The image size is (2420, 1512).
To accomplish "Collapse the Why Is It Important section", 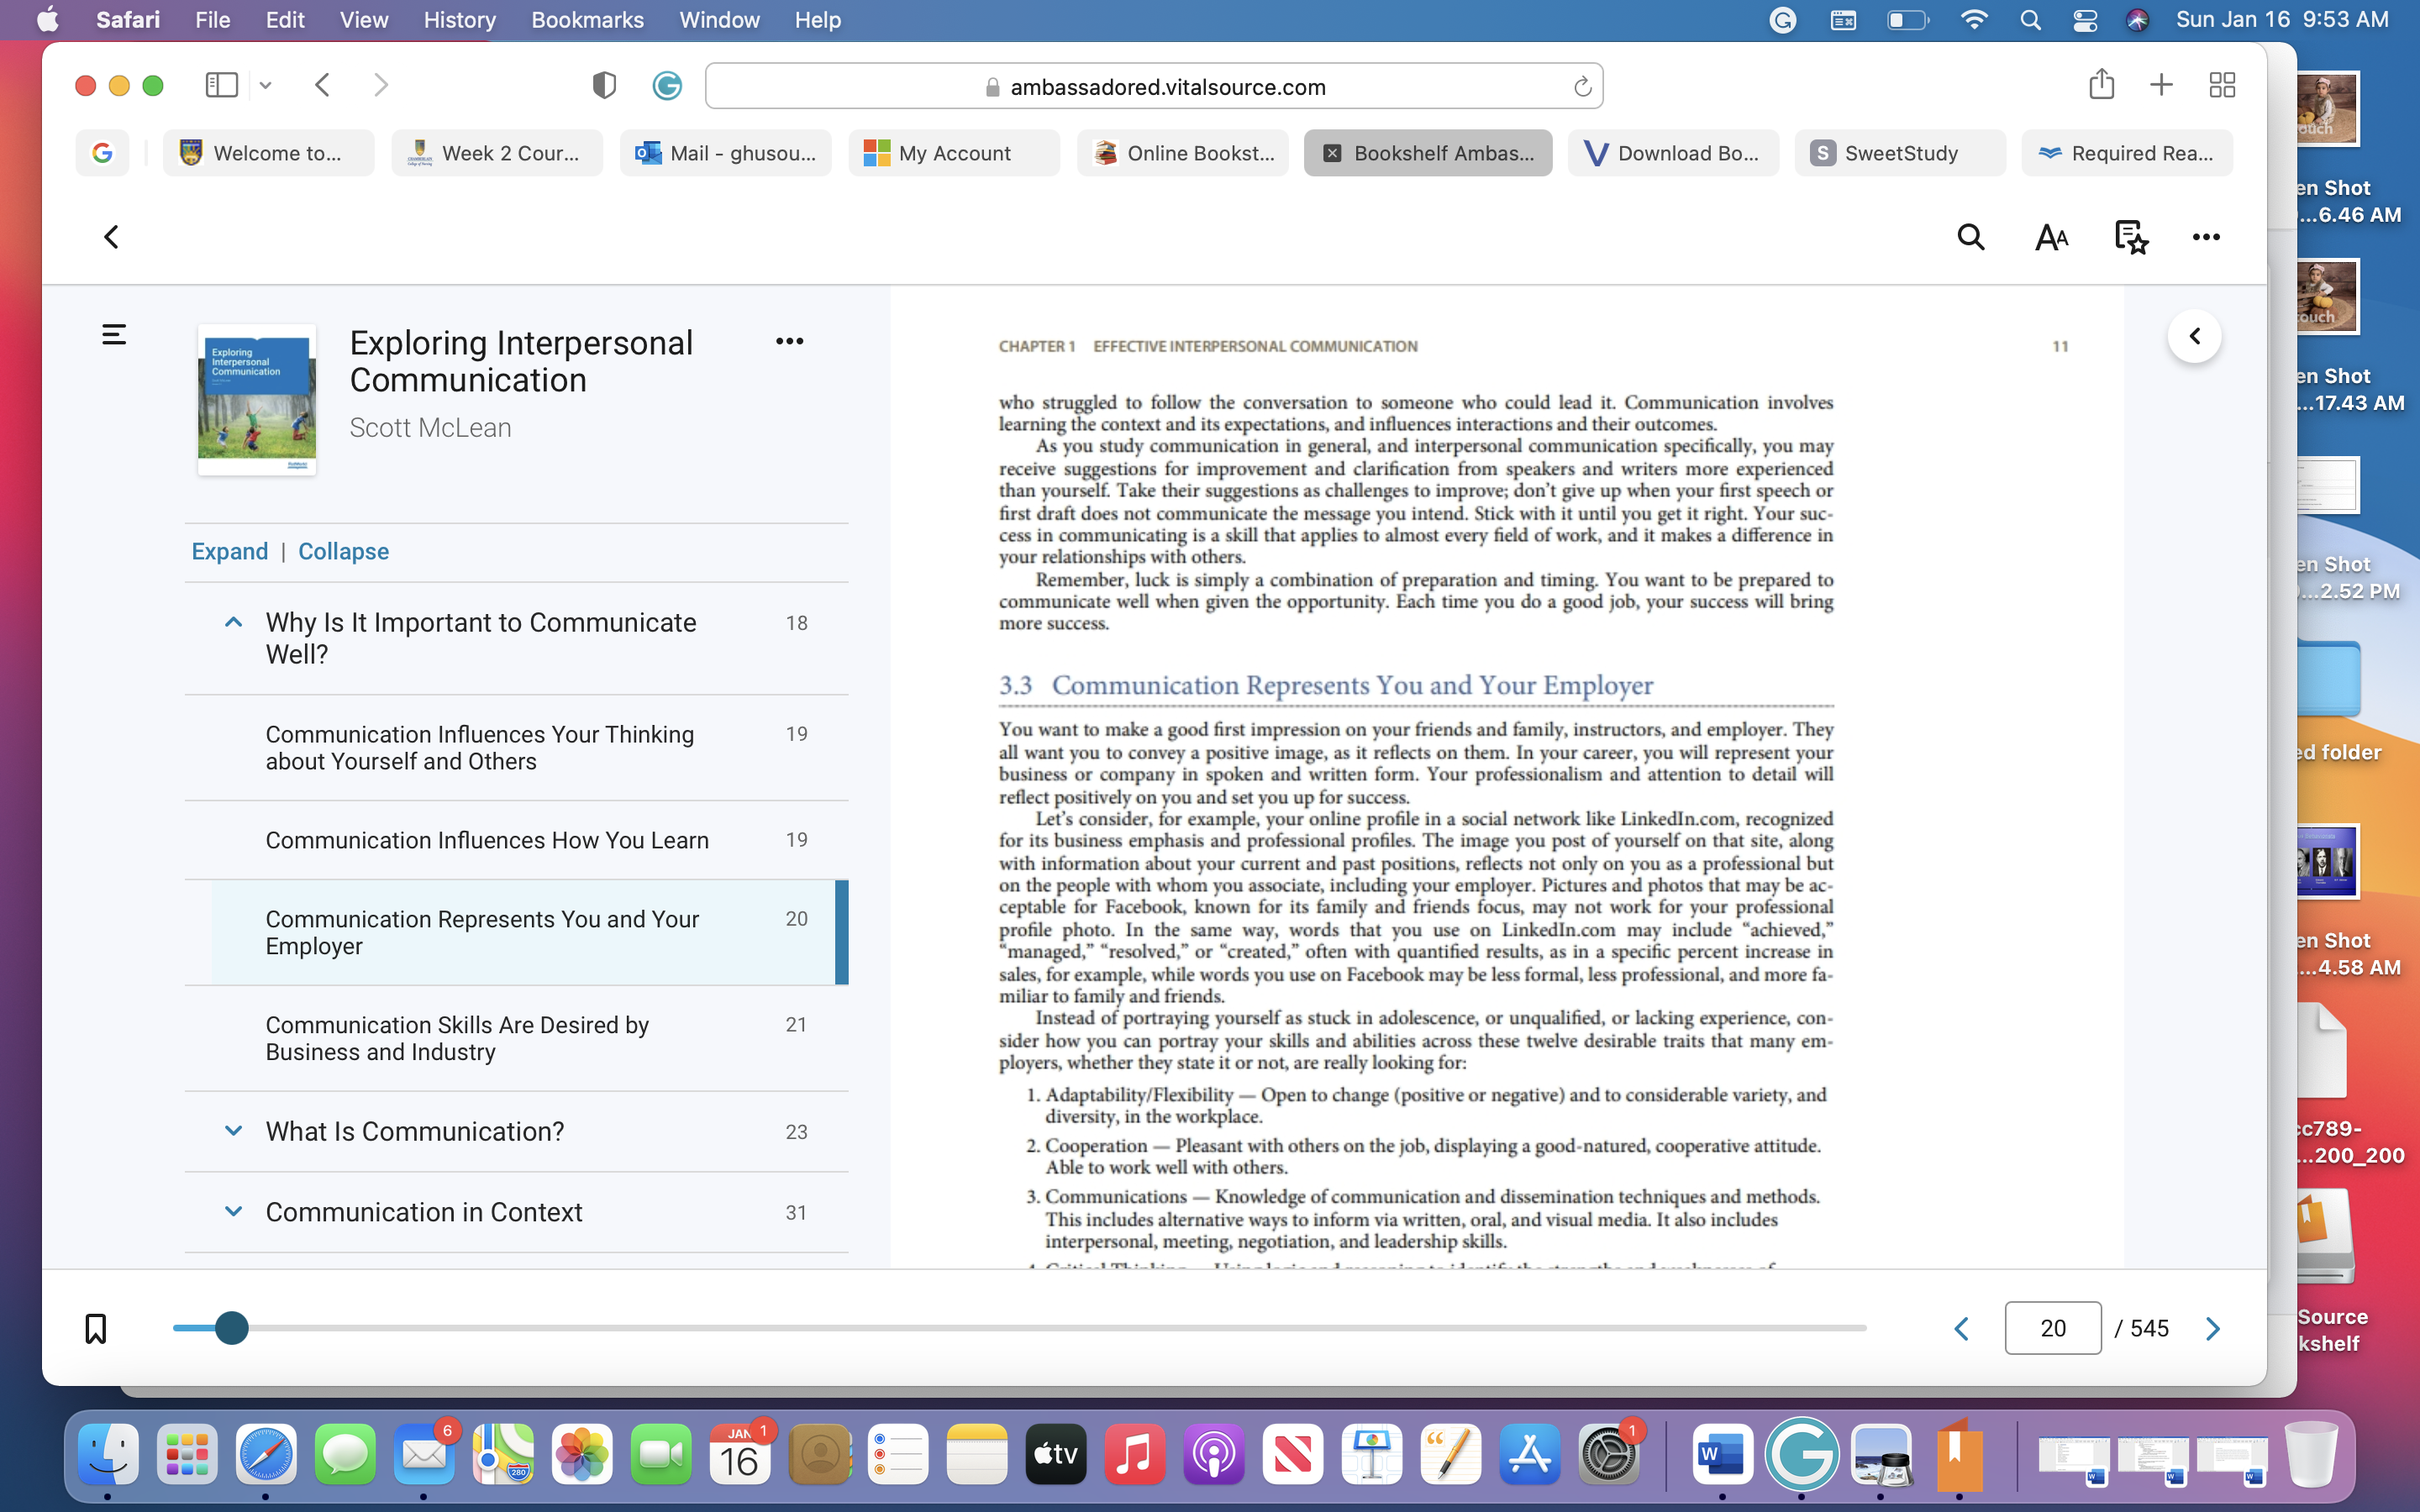I will coord(233,622).
